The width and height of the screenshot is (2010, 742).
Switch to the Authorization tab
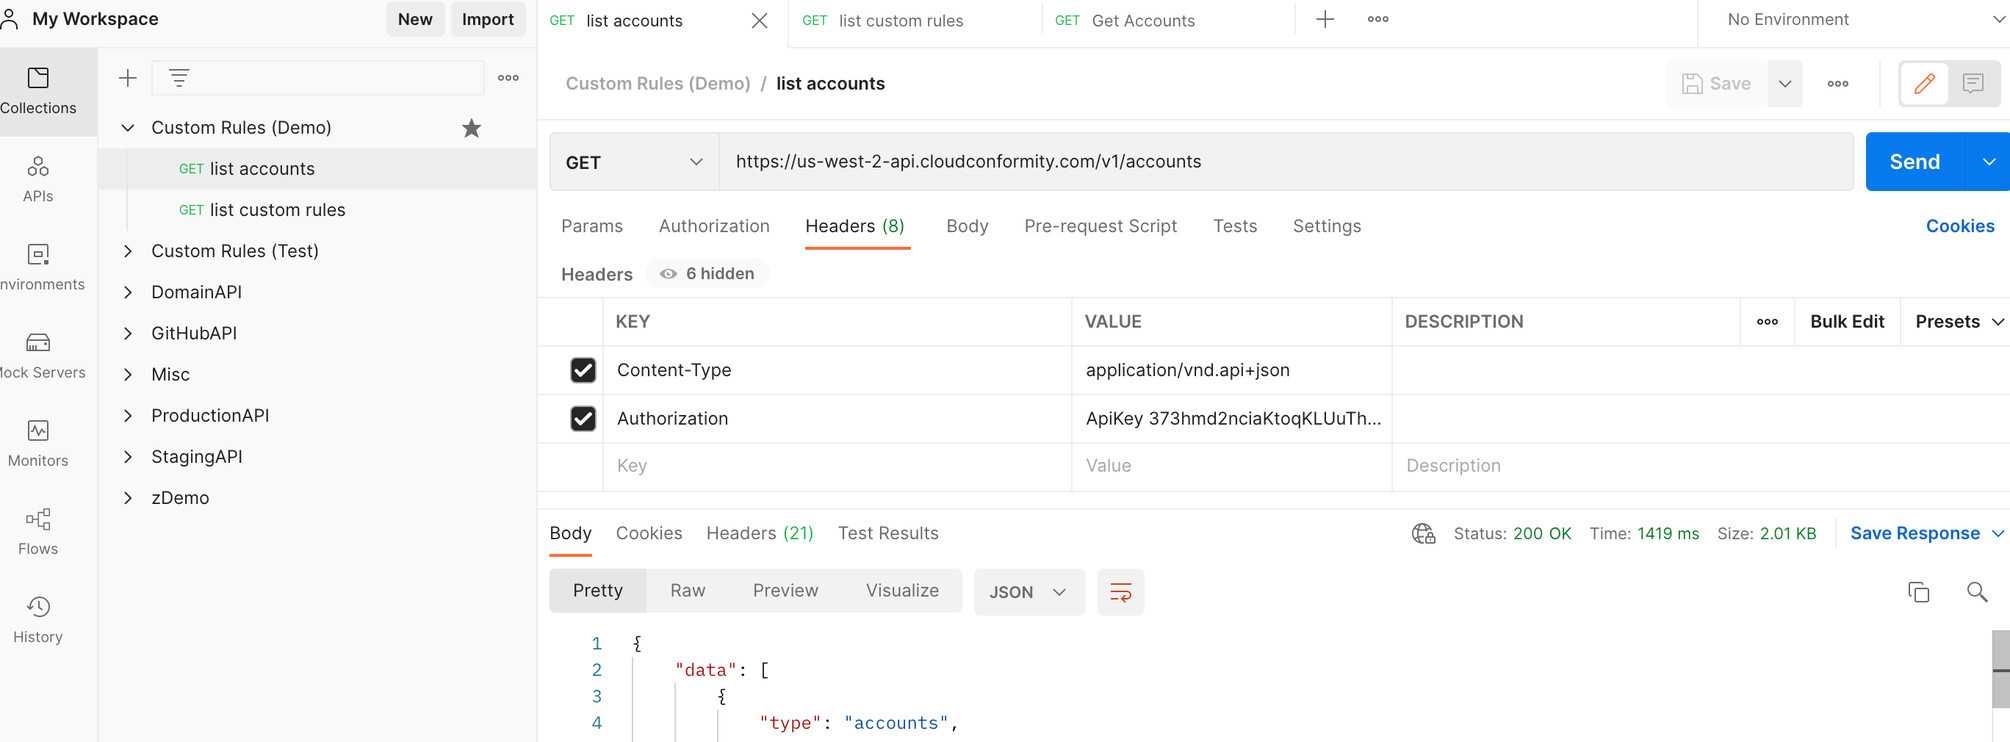tap(713, 226)
